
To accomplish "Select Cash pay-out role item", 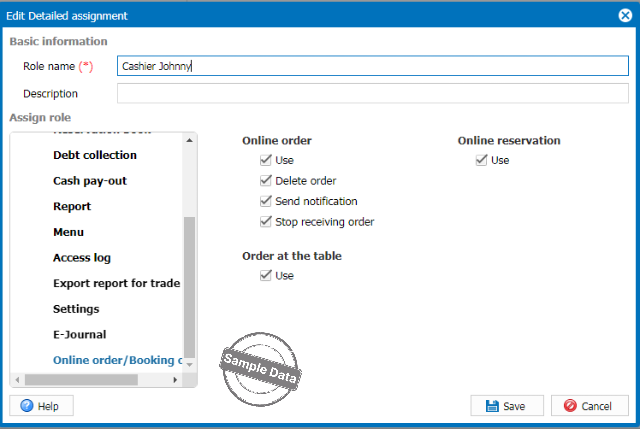I will pos(90,181).
